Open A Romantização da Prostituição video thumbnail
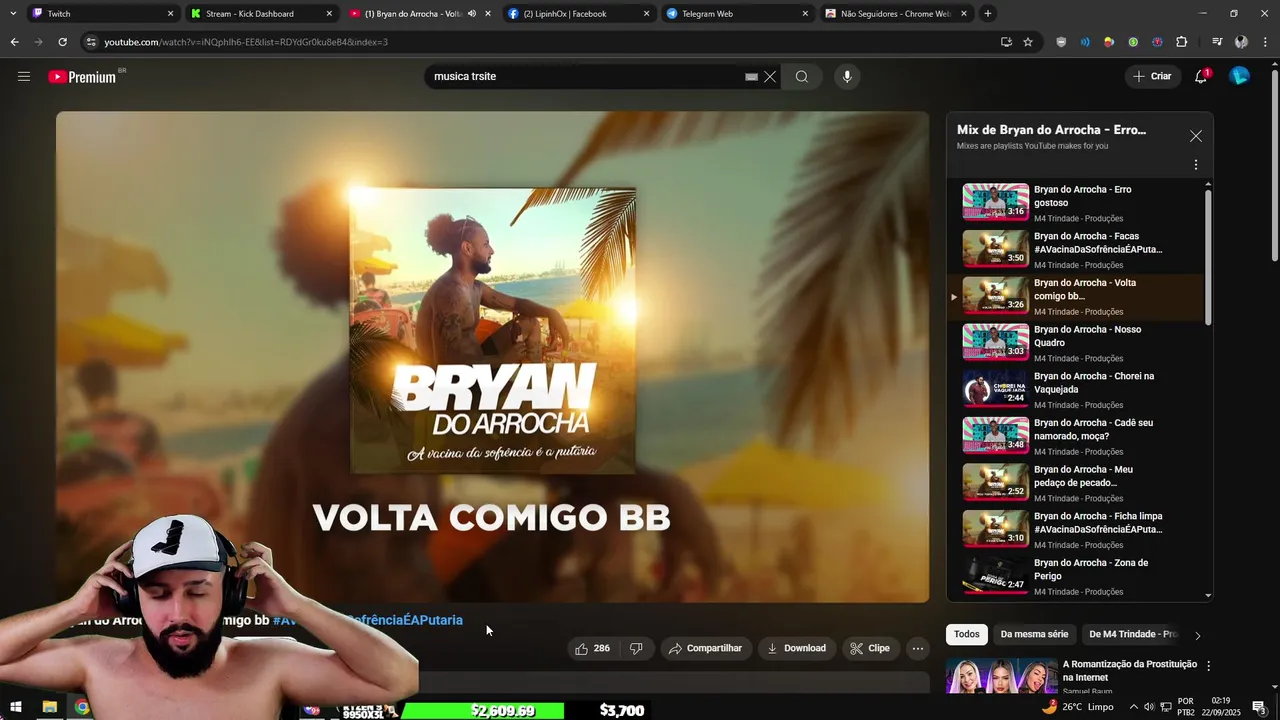1280x720 pixels. click(x=1002, y=676)
